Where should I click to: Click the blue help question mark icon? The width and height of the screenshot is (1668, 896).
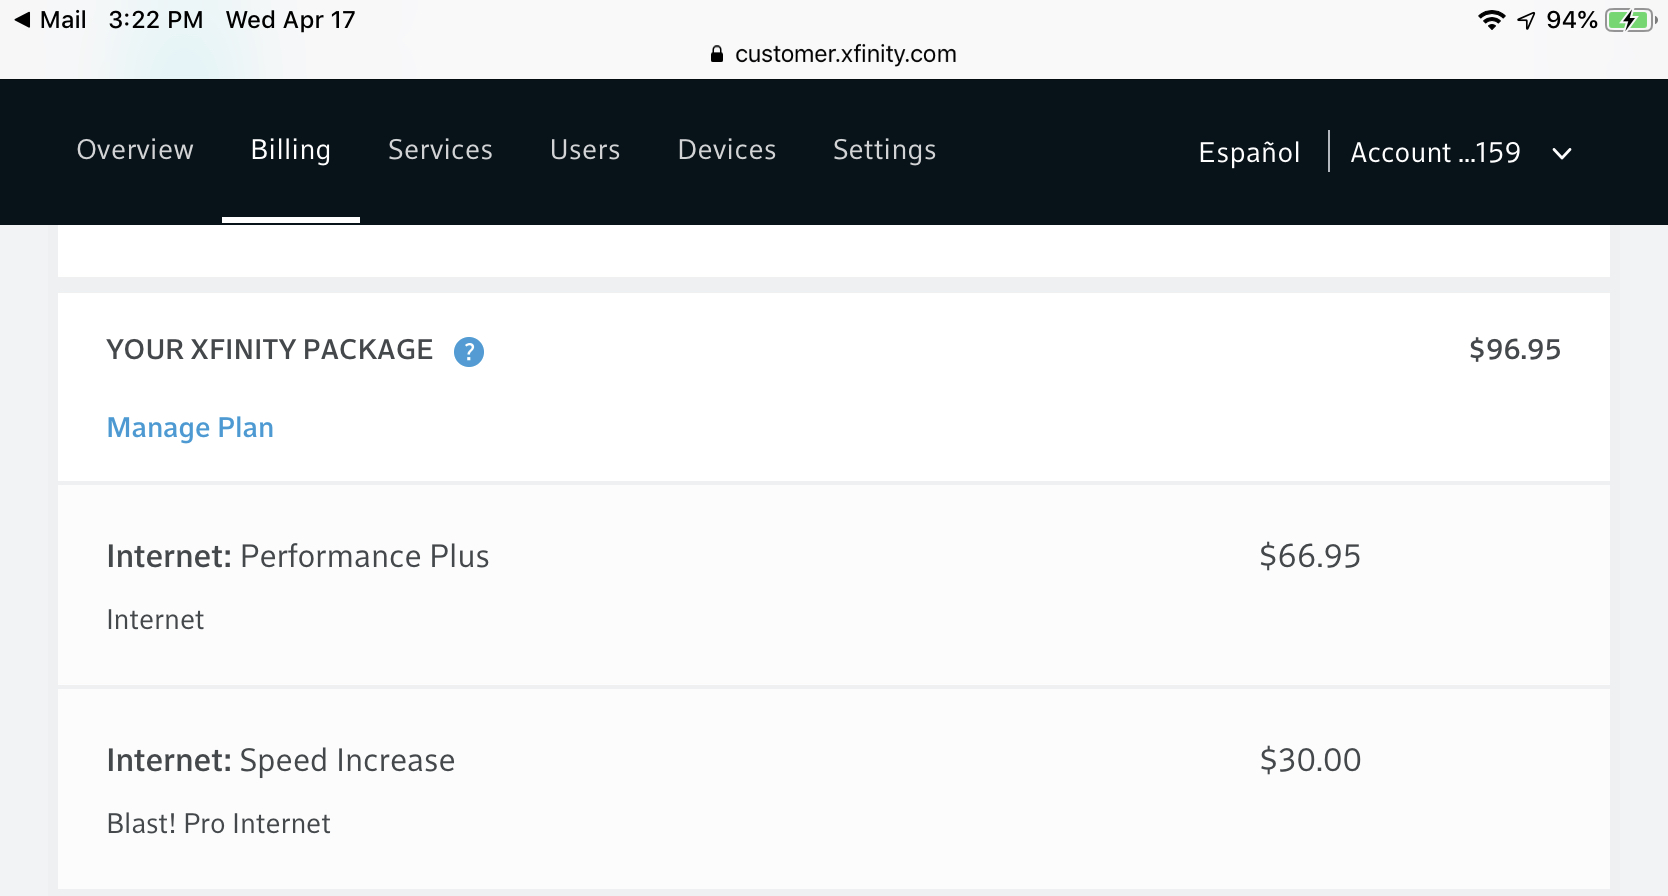pos(468,352)
